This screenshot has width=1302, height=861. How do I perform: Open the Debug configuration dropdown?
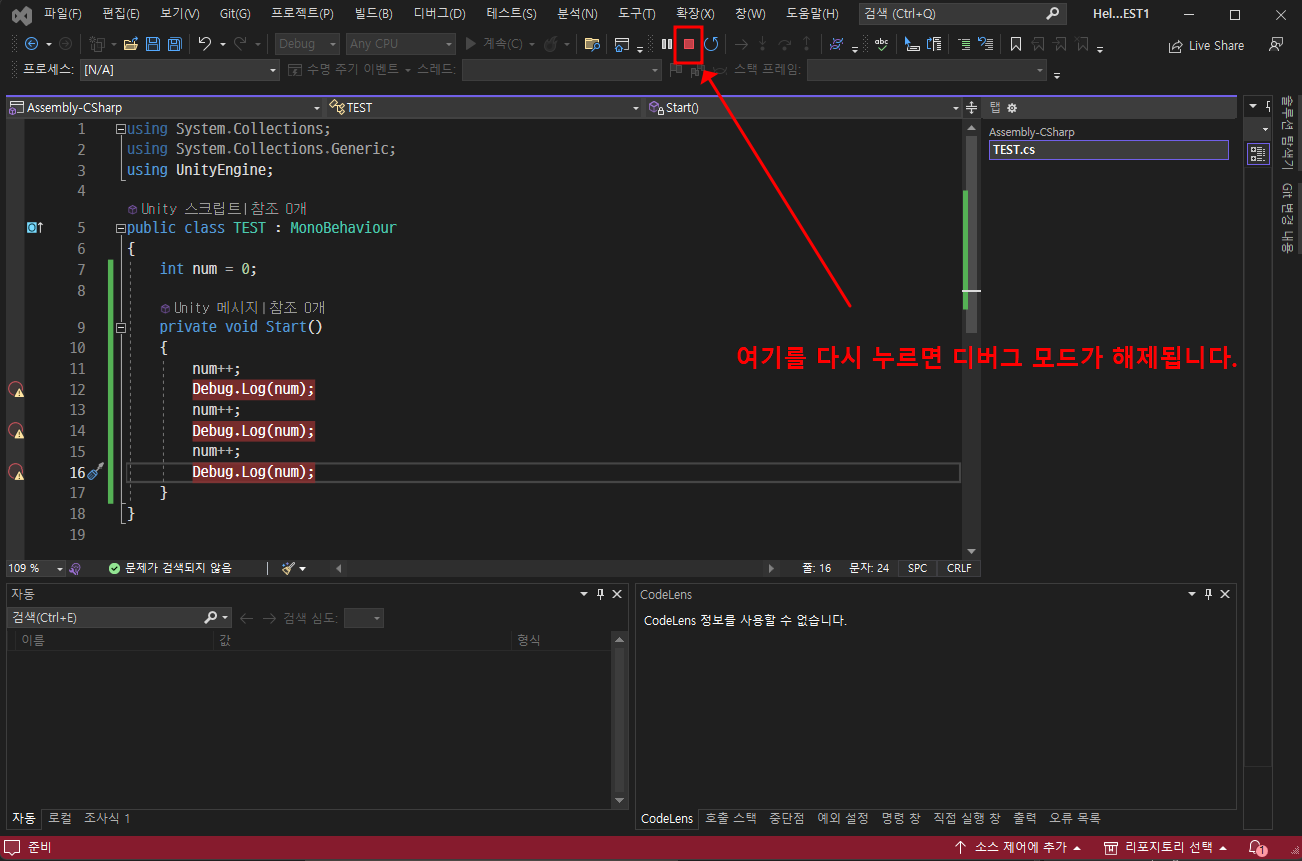tap(308, 44)
